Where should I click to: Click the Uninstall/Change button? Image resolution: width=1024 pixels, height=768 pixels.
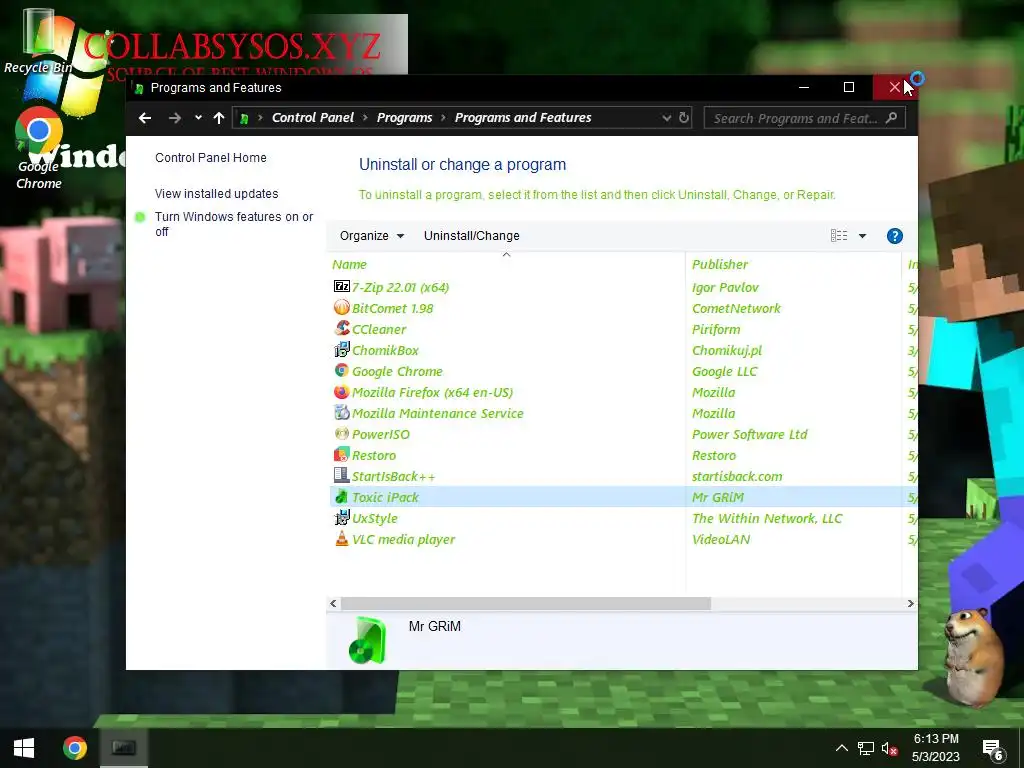(x=472, y=236)
